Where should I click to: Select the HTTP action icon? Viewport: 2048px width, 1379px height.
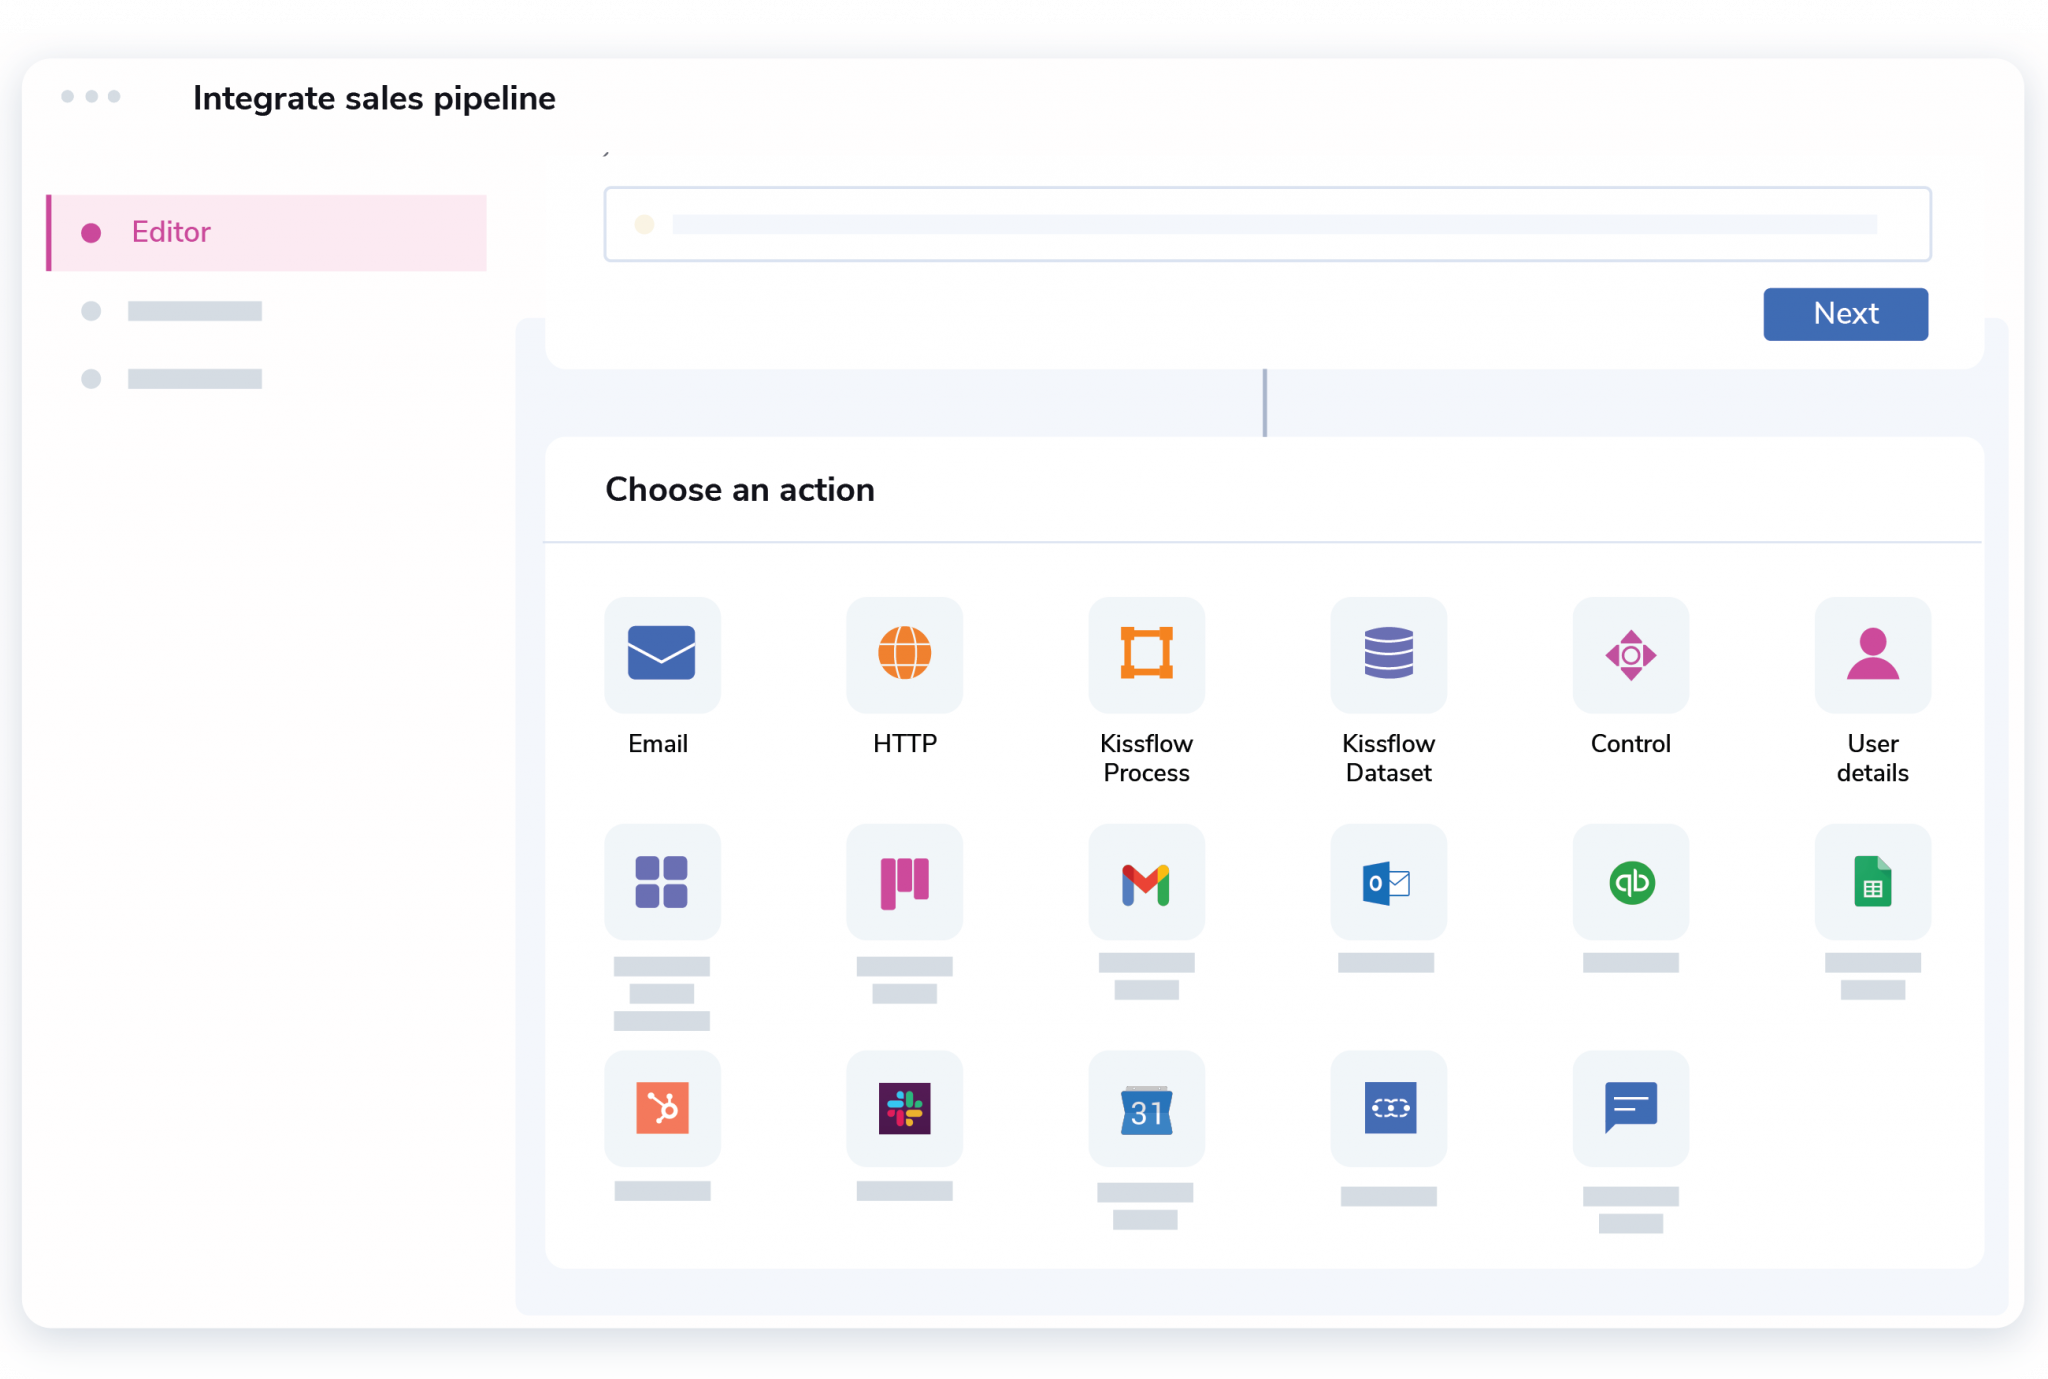coord(905,653)
